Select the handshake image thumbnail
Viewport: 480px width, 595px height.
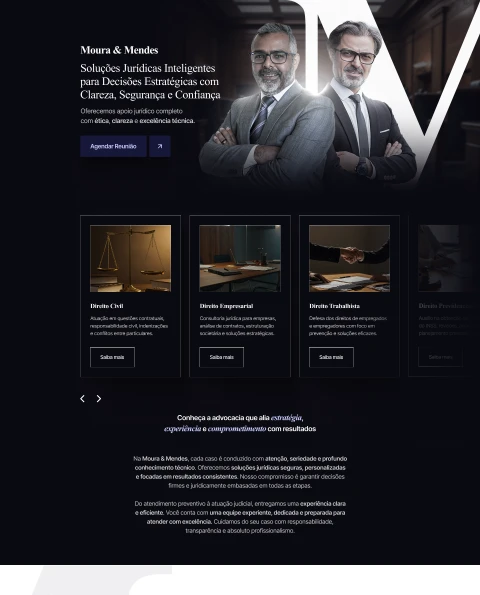click(349, 258)
